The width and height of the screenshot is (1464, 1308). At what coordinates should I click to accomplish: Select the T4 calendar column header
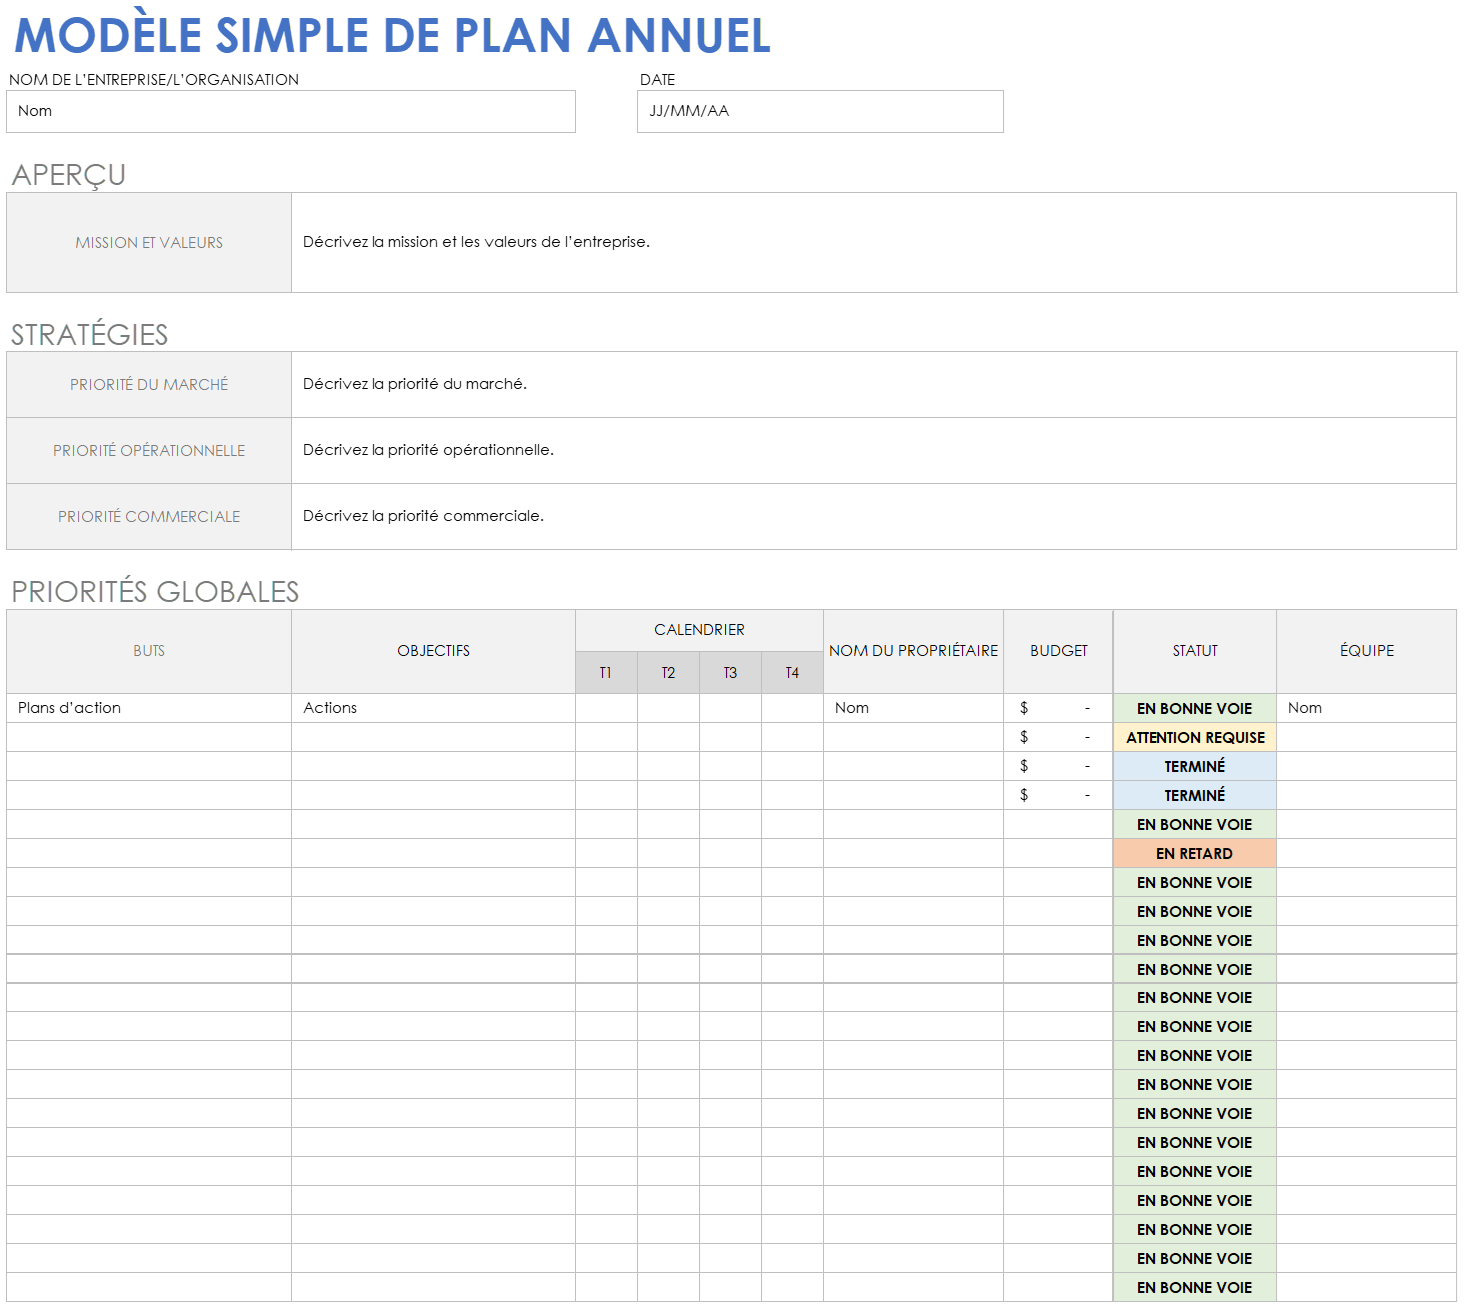[792, 672]
